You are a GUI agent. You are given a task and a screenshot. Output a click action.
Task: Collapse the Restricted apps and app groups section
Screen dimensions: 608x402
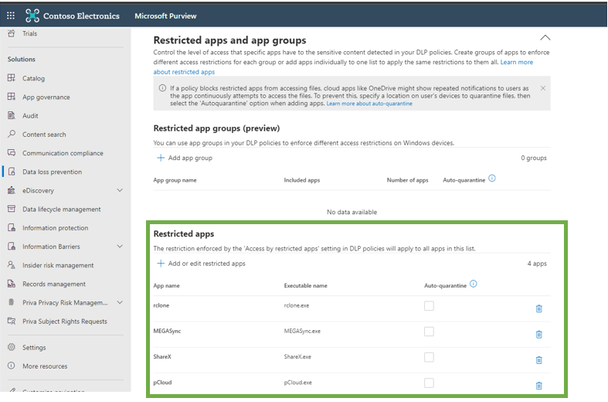pyautogui.click(x=544, y=37)
